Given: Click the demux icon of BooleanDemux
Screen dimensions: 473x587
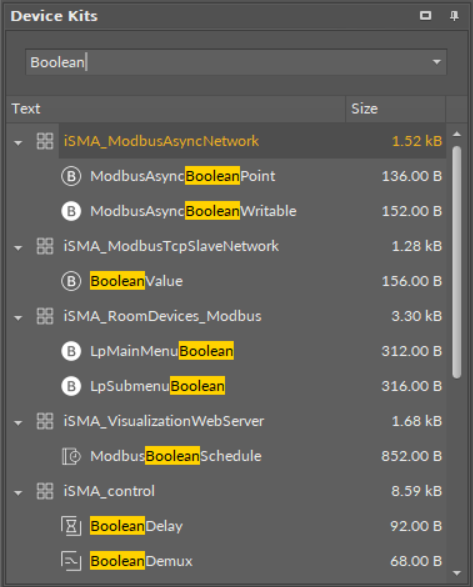Looking at the screenshot, I should [71, 561].
